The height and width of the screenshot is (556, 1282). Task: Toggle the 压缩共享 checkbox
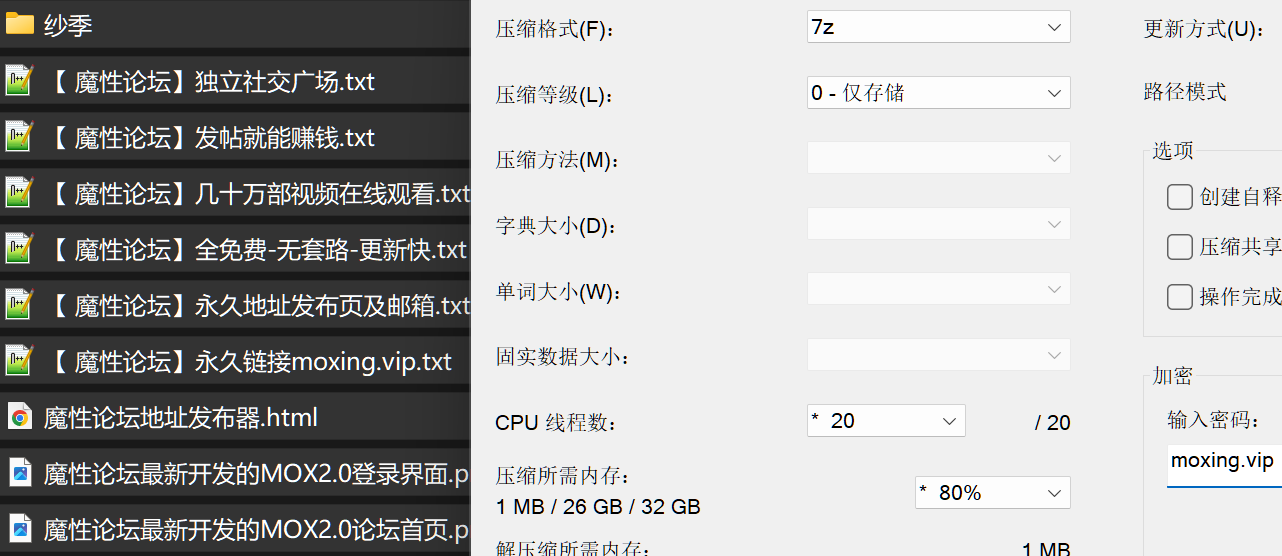(x=1180, y=247)
